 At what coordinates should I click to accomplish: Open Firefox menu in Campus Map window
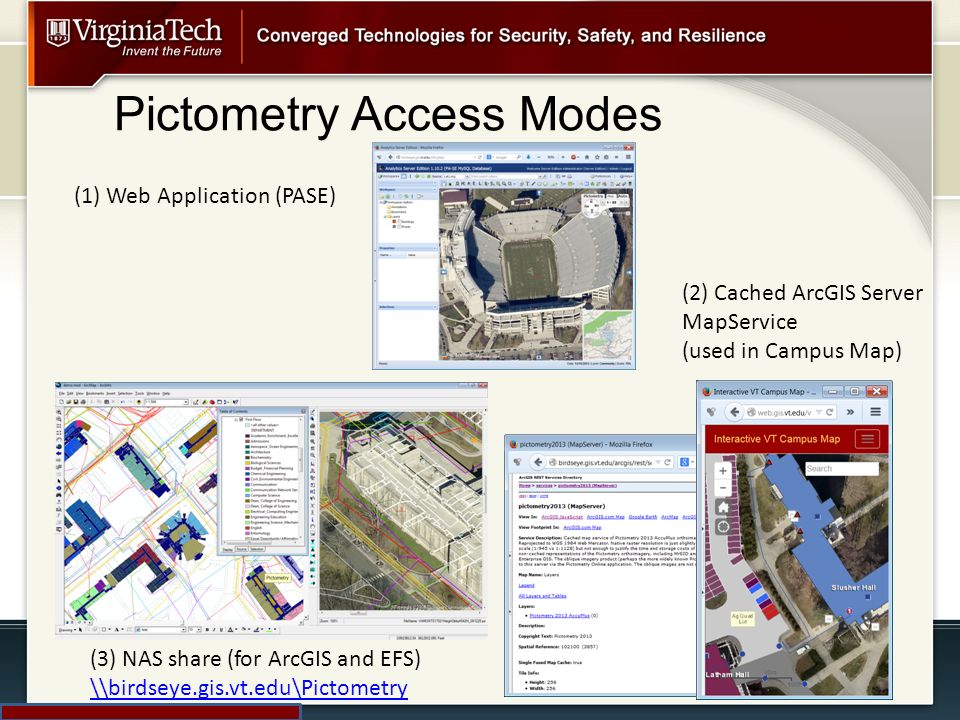[x=876, y=412]
